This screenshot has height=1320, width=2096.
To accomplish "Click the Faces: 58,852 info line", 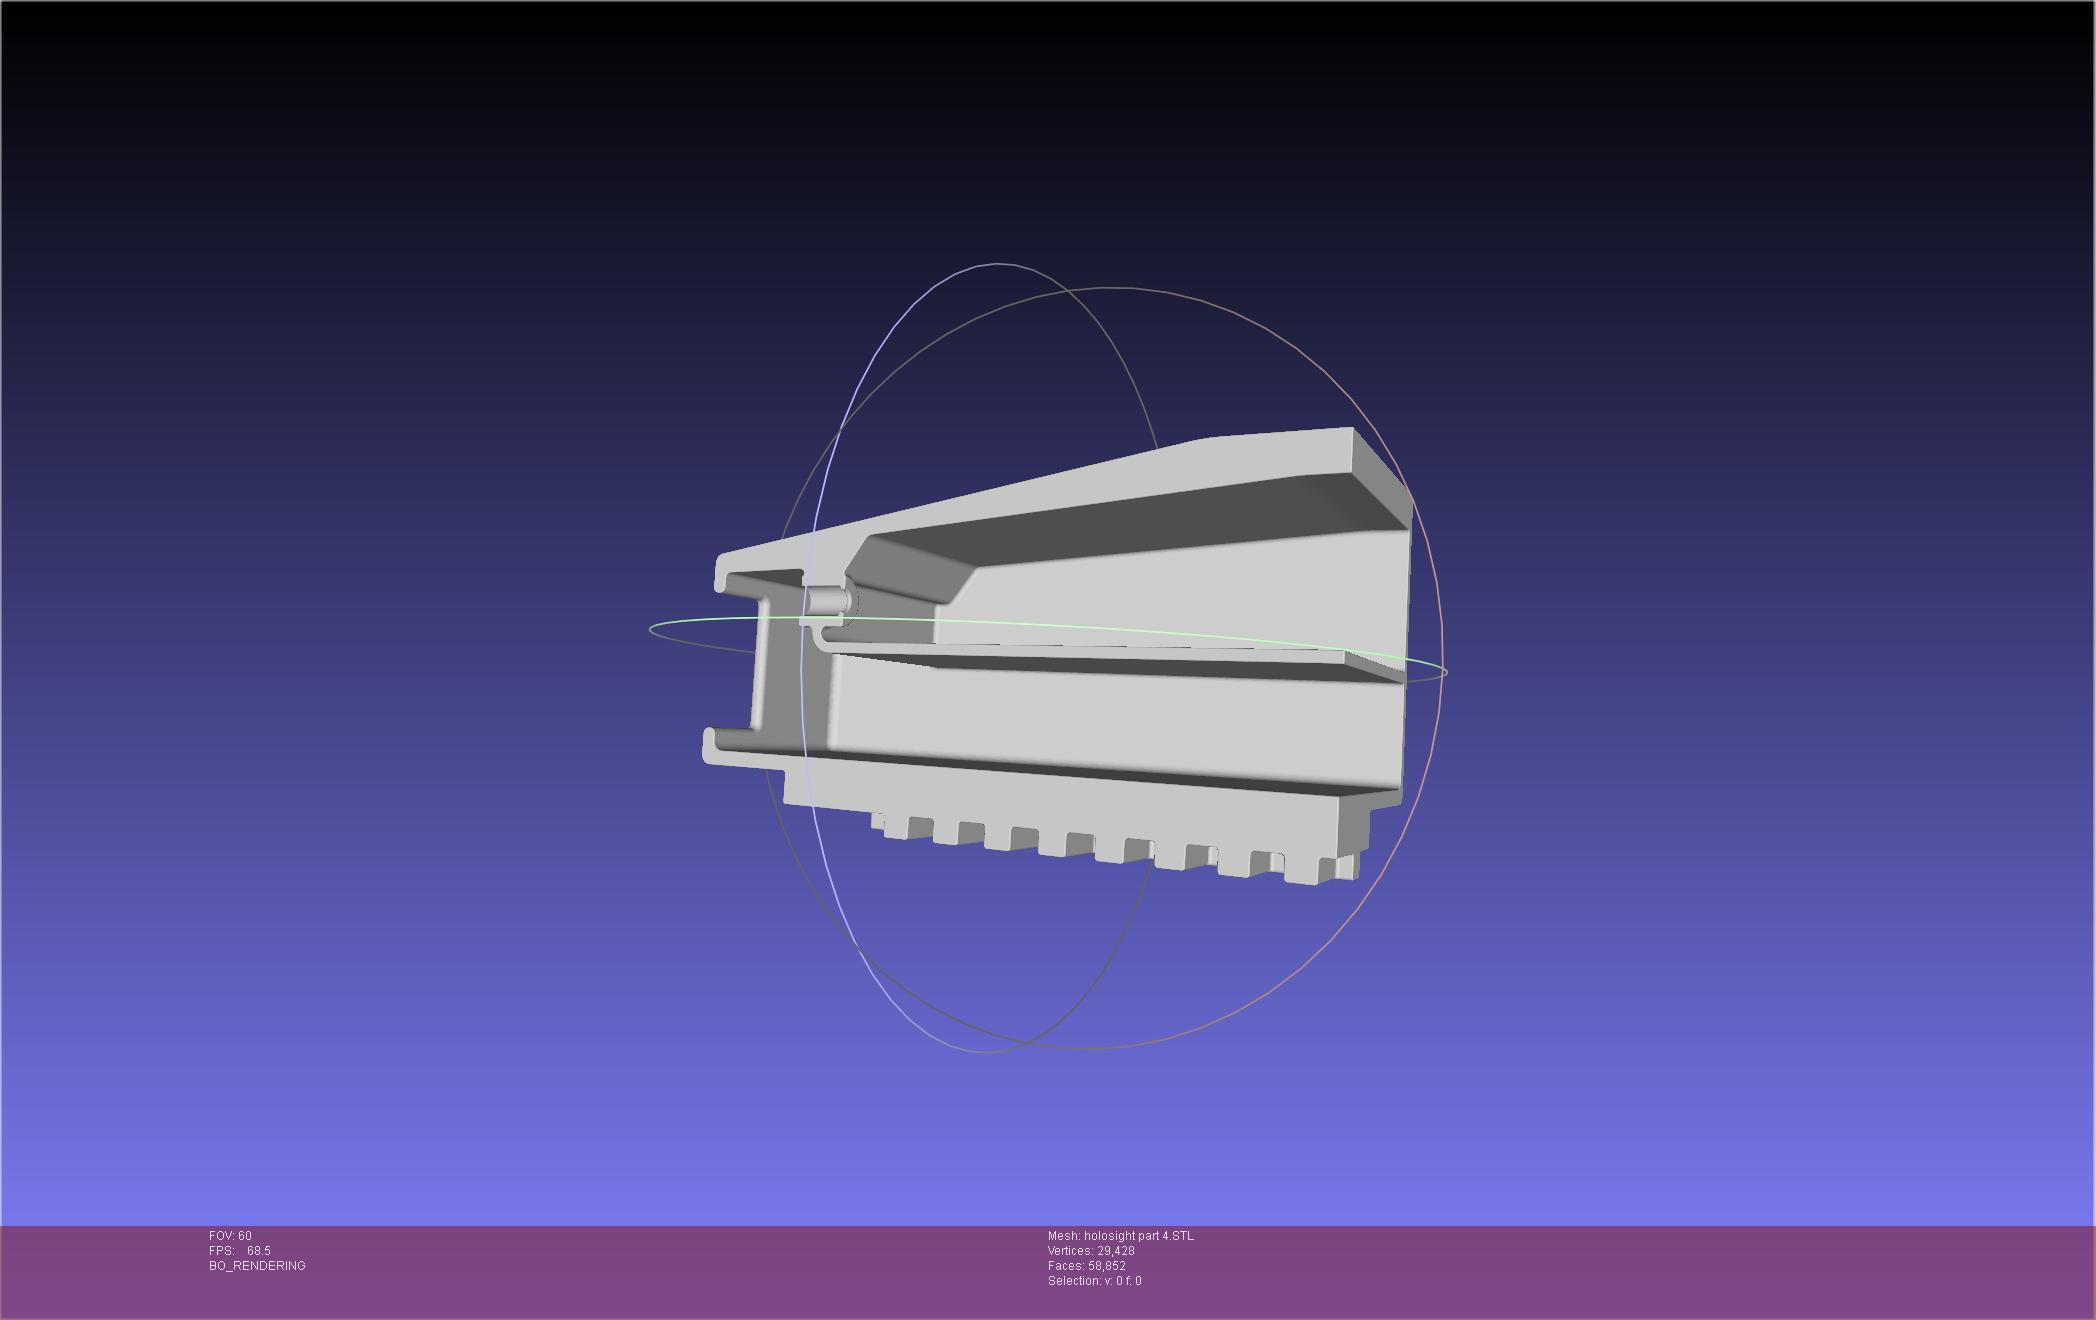I will (x=1086, y=1266).
